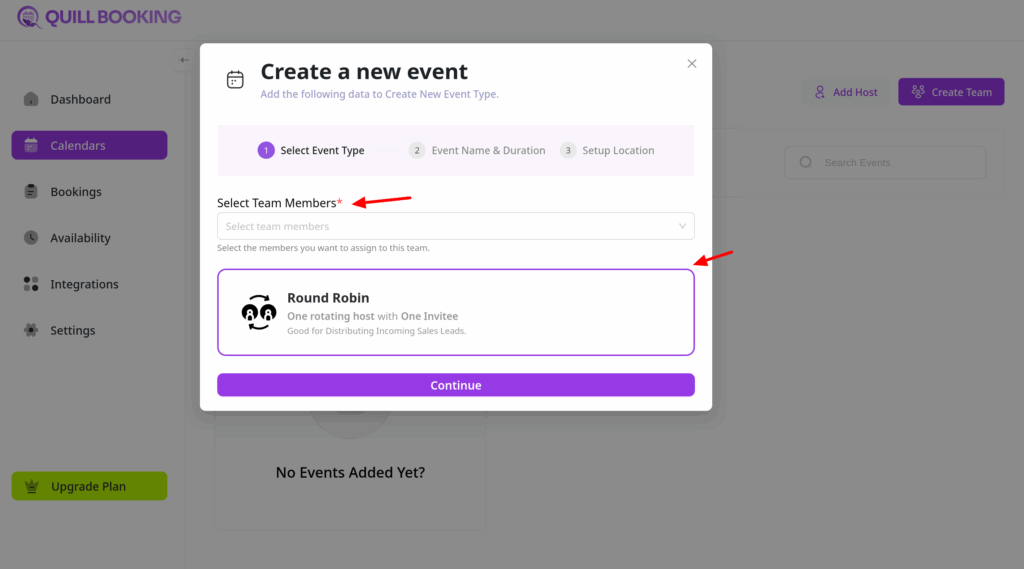
Task: Click the Create Team button
Action: click(950, 92)
